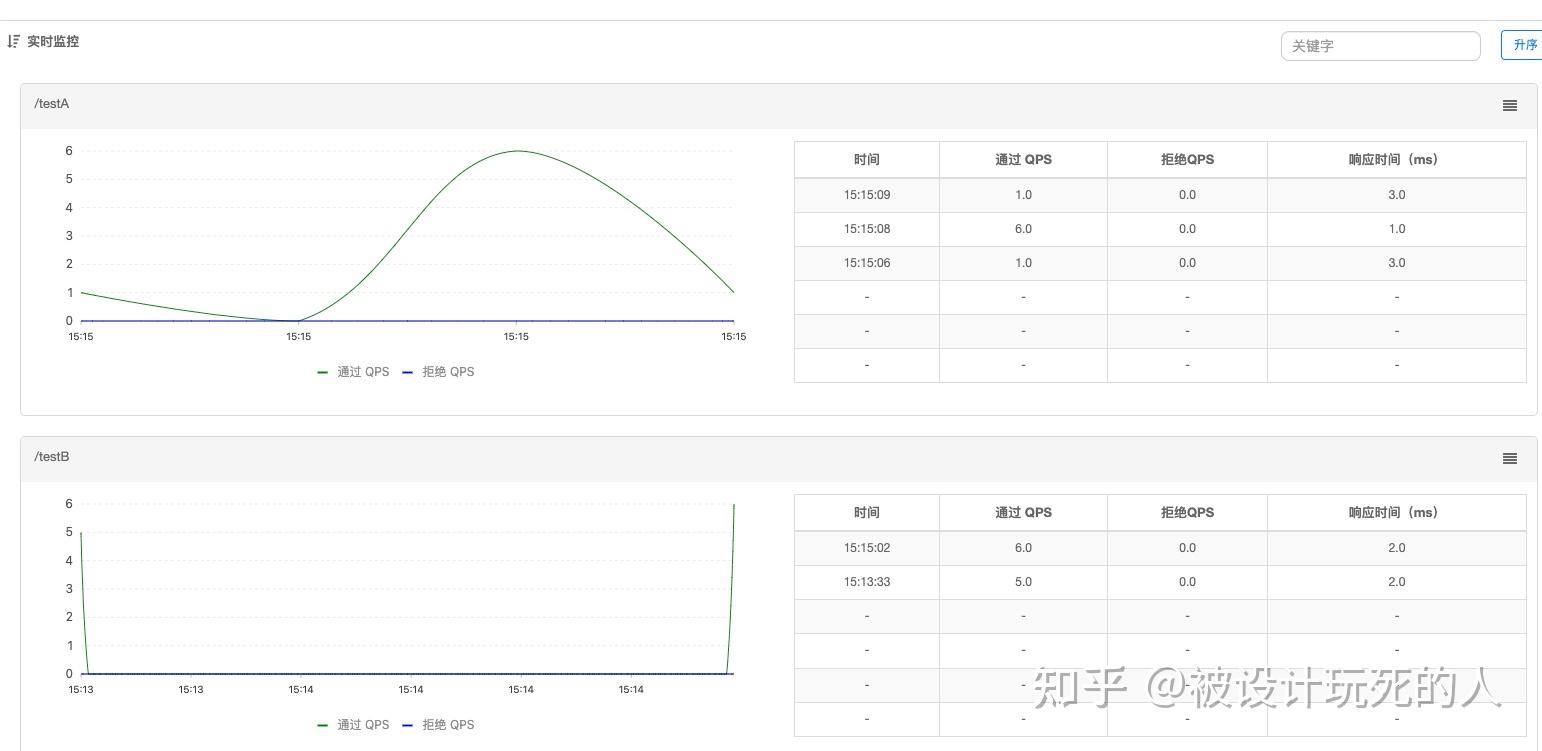Image resolution: width=1542 pixels, height=751 pixels.
Task: Hide the 拒绝 QPS line on /testA chart
Action: (x=440, y=371)
